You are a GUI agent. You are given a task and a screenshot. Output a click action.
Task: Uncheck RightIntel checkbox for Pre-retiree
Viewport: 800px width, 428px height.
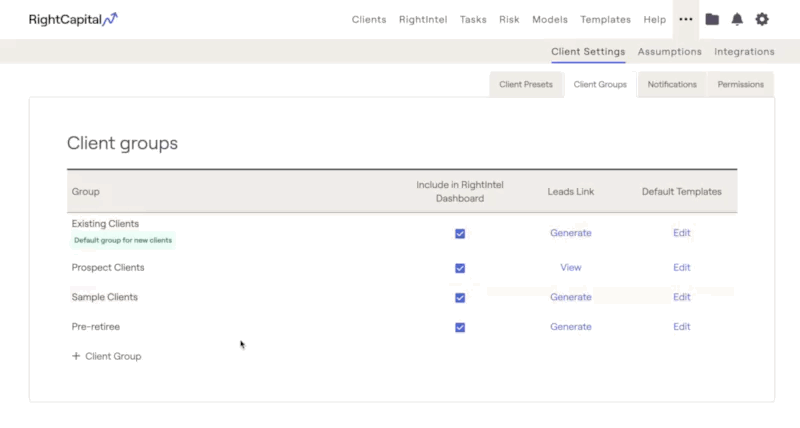[460, 327]
